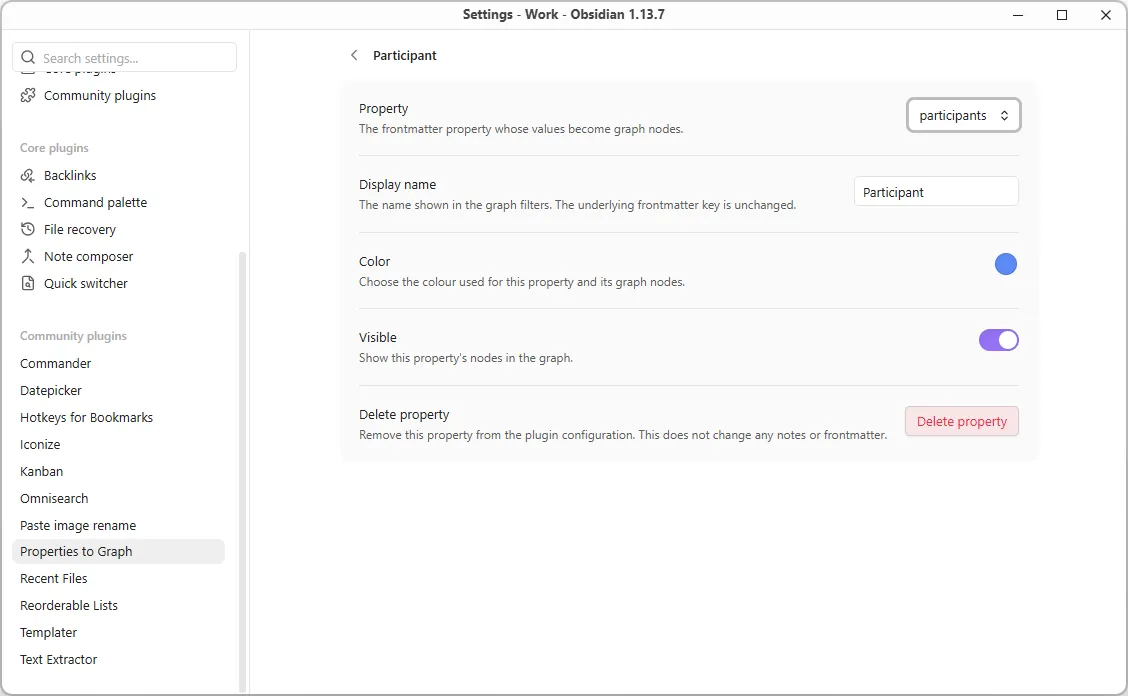Click the Display name input field
1128x696 pixels.
pyautogui.click(x=936, y=191)
